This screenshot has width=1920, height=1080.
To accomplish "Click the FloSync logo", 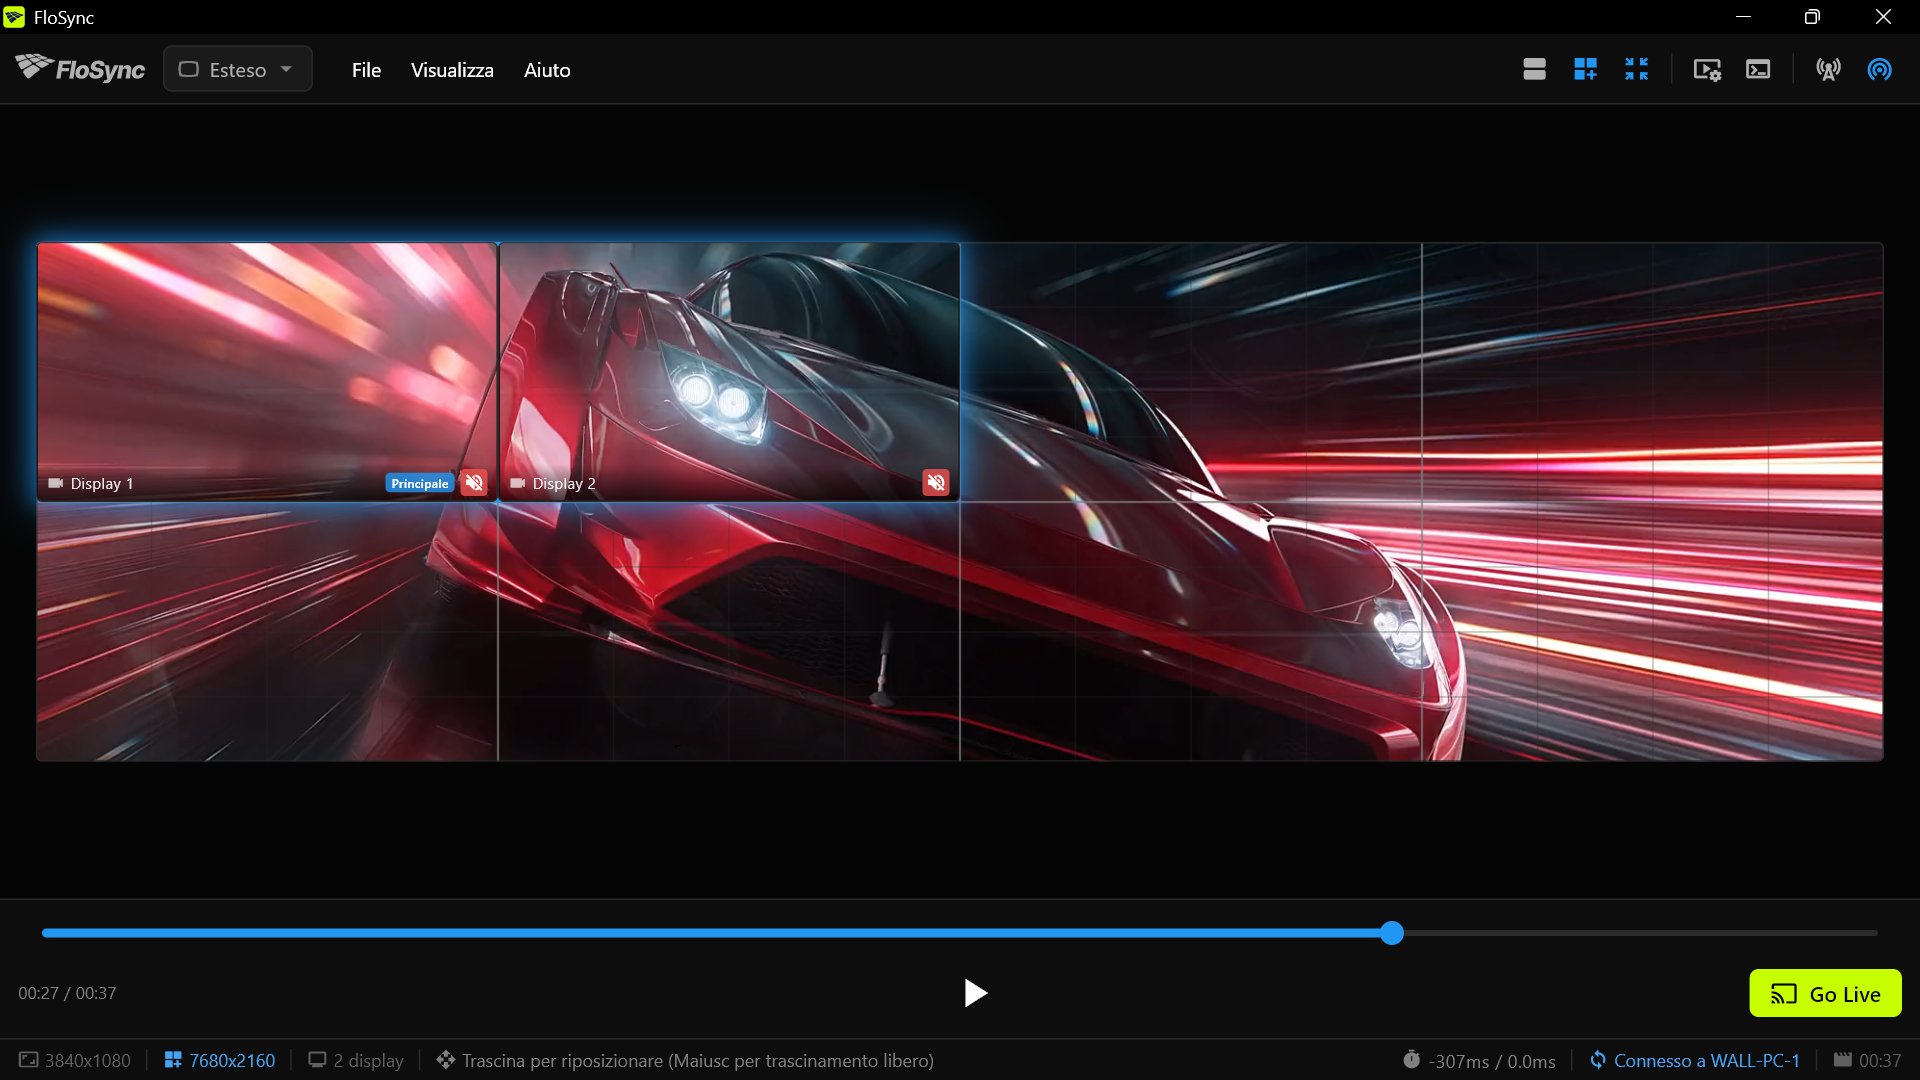I will [80, 69].
